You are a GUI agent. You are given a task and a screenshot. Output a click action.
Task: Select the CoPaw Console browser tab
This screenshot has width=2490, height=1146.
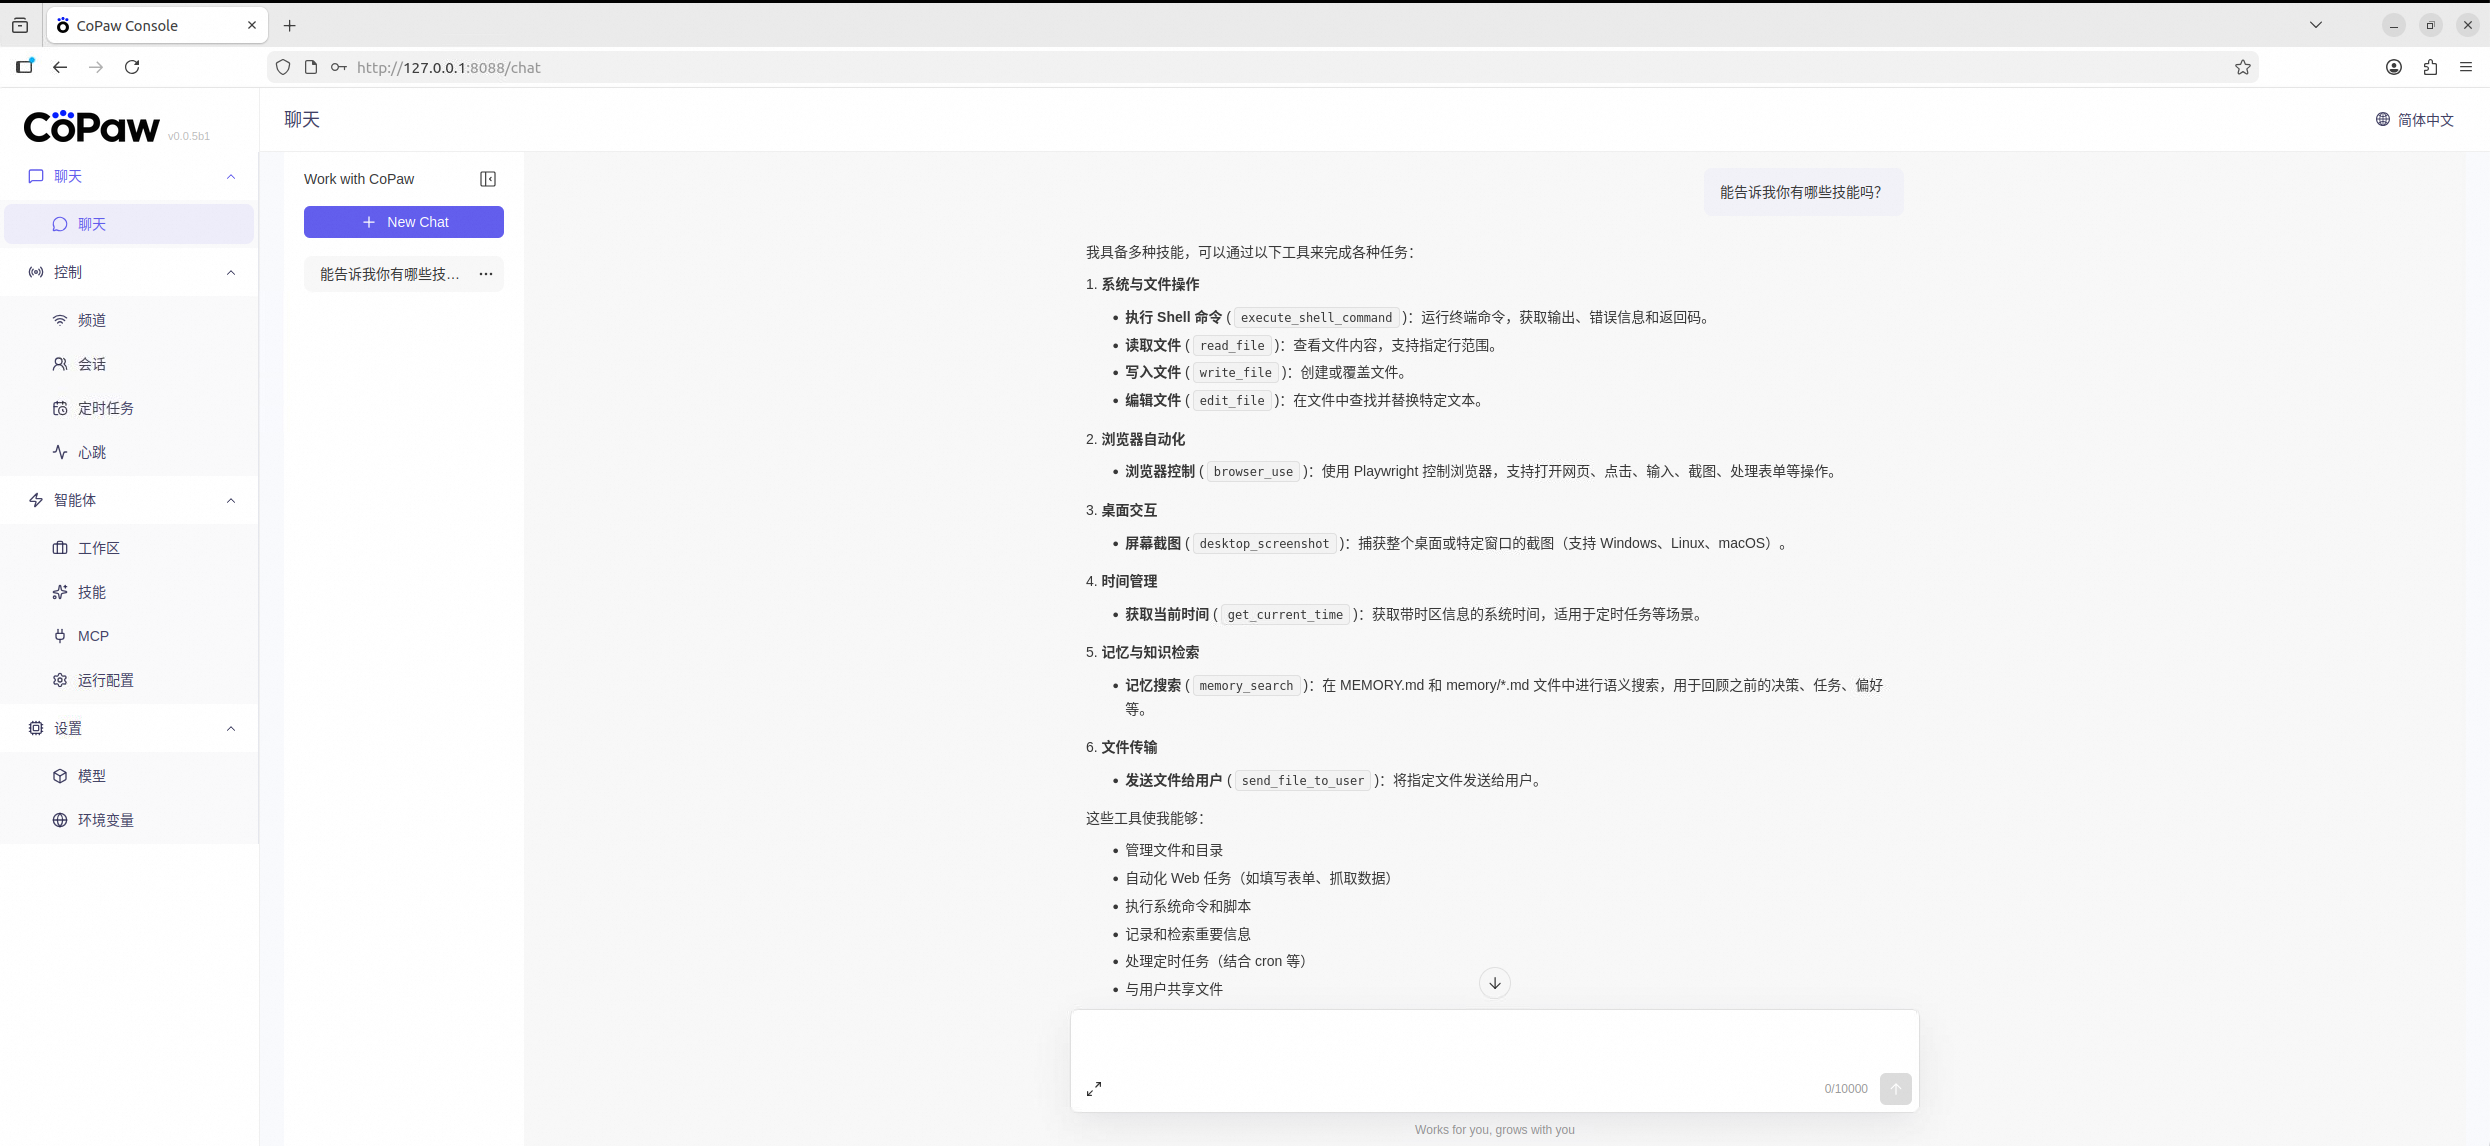click(157, 25)
